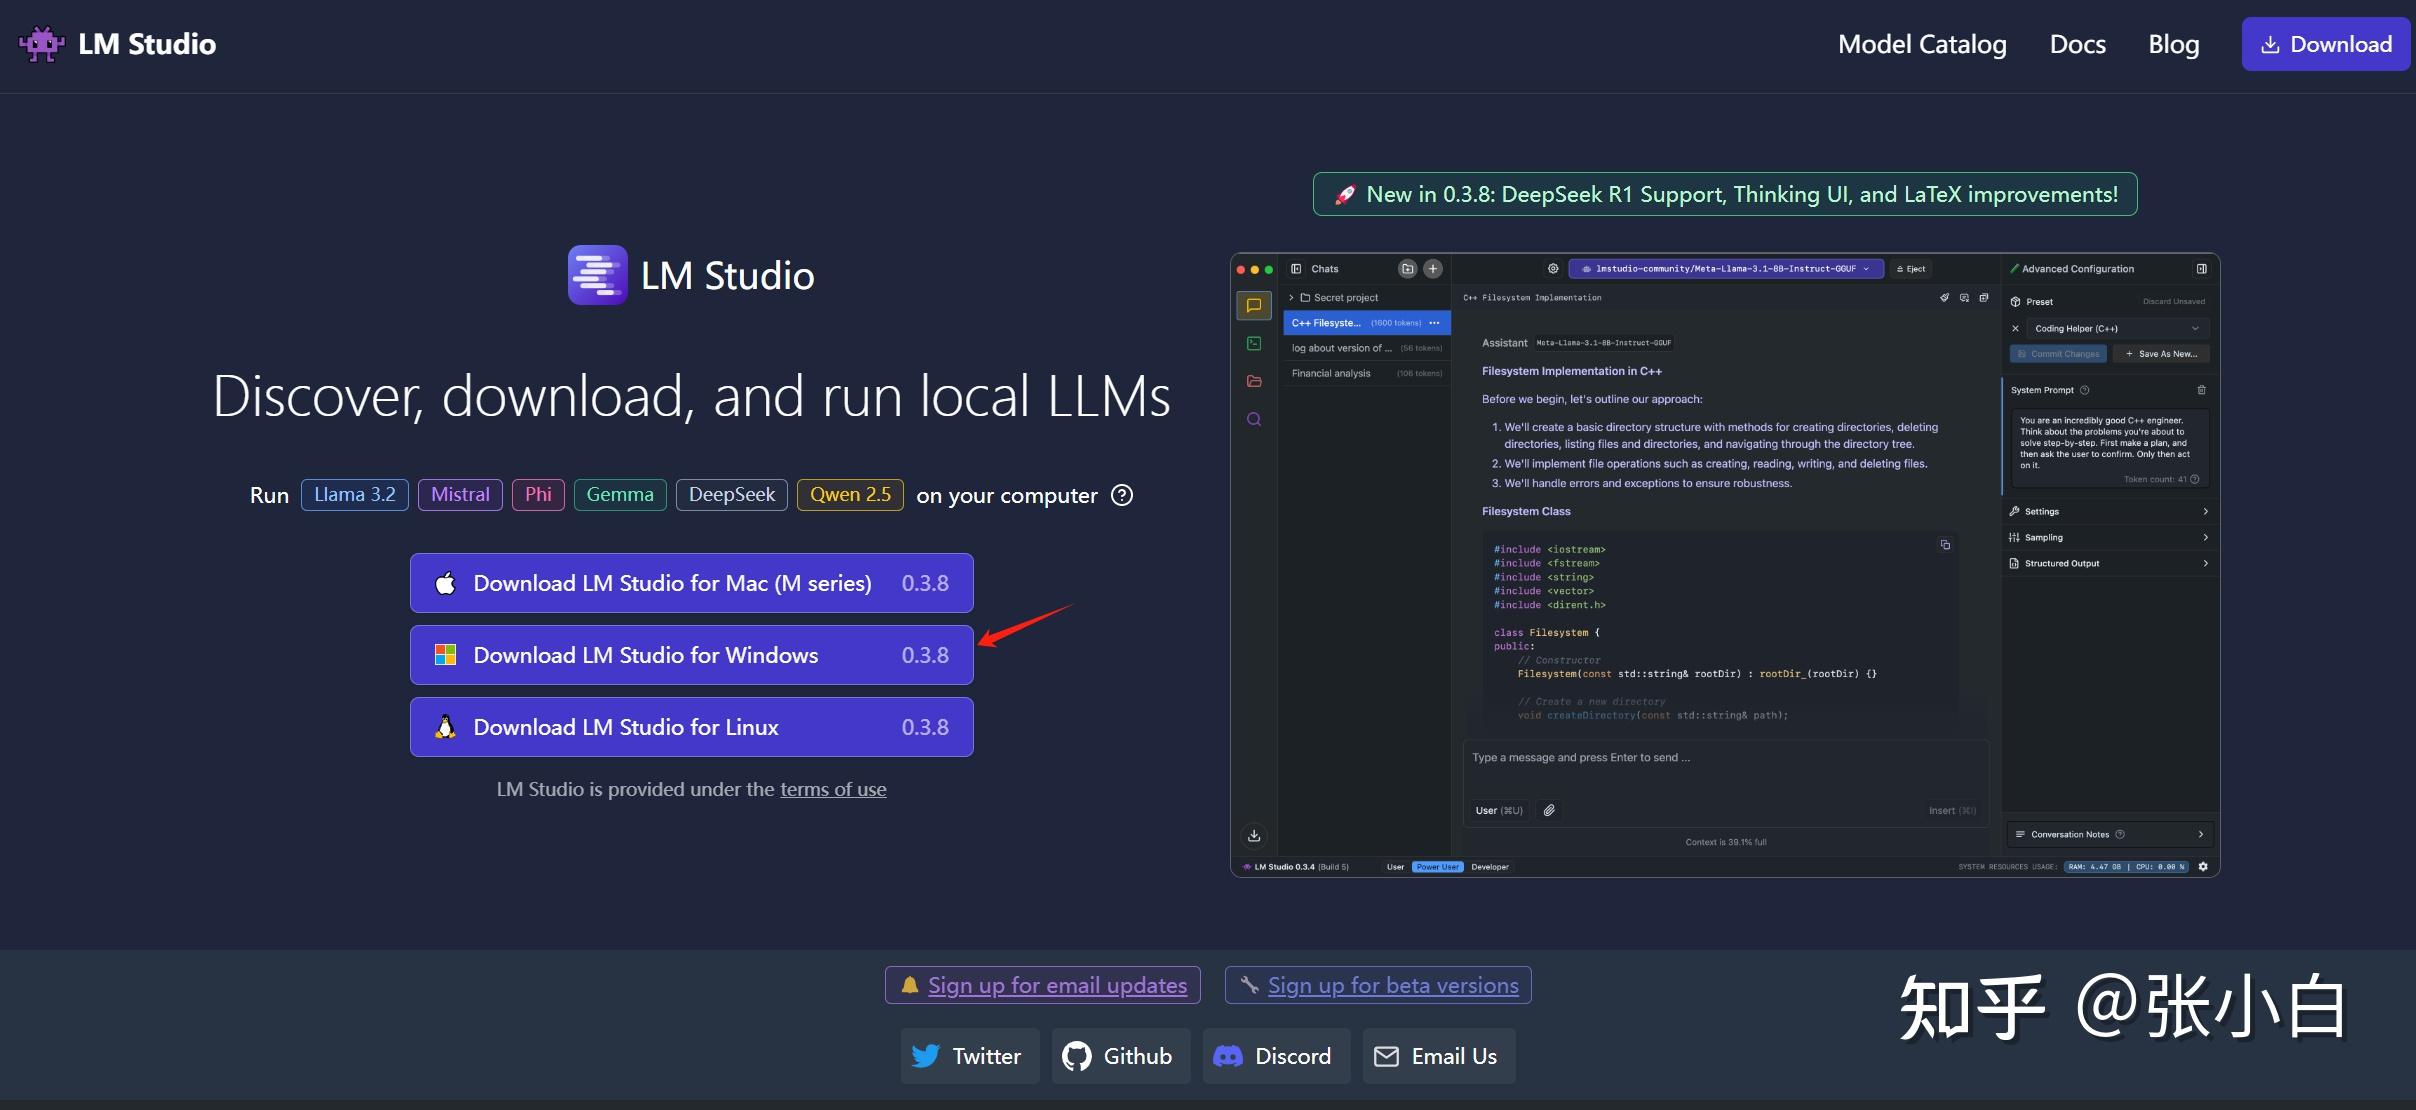The image size is (2416, 1110).
Task: Expand the Structured Output section
Action: coord(2108,563)
